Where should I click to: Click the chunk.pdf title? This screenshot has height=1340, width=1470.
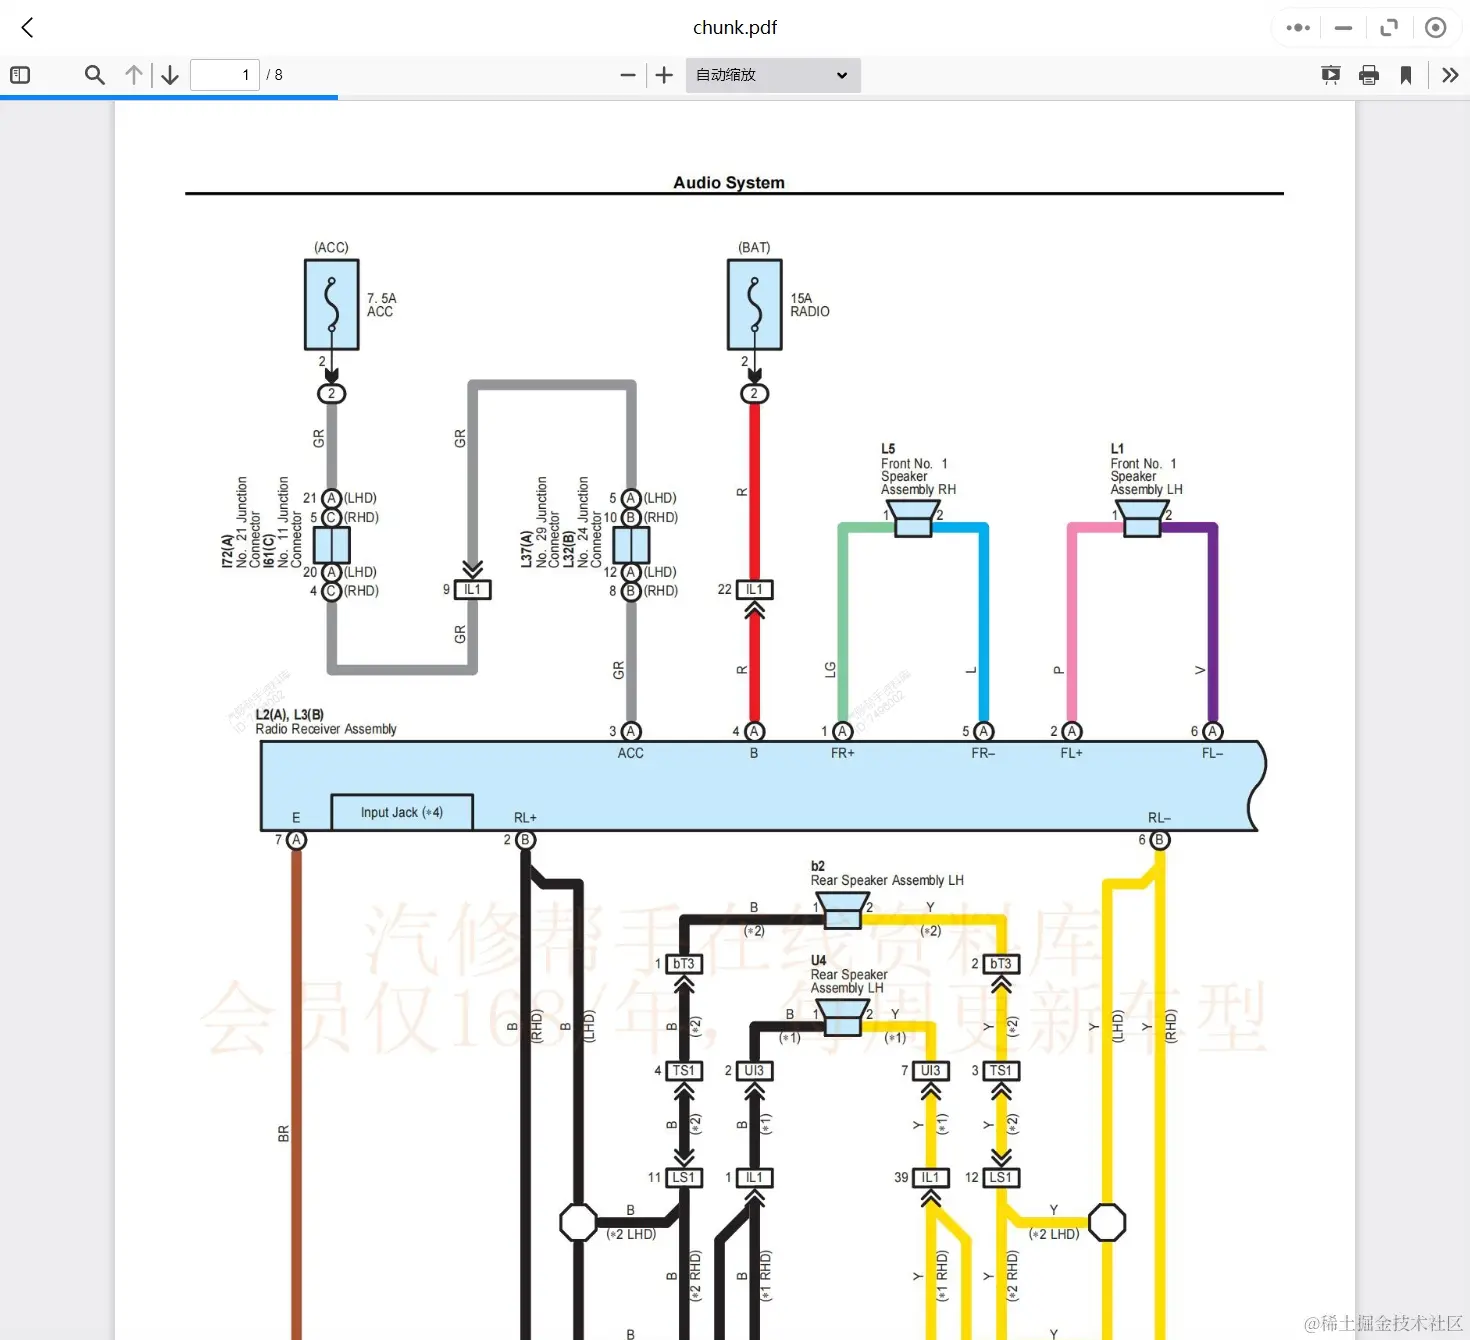[x=735, y=28]
